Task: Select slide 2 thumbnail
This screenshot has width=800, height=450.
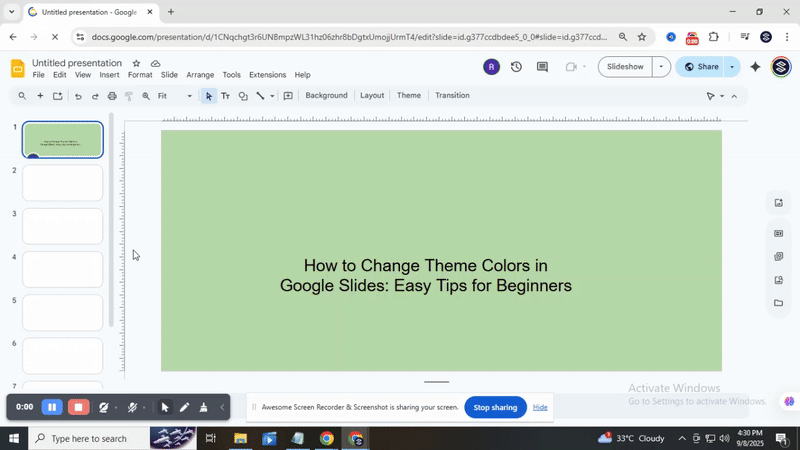Action: click(x=63, y=183)
